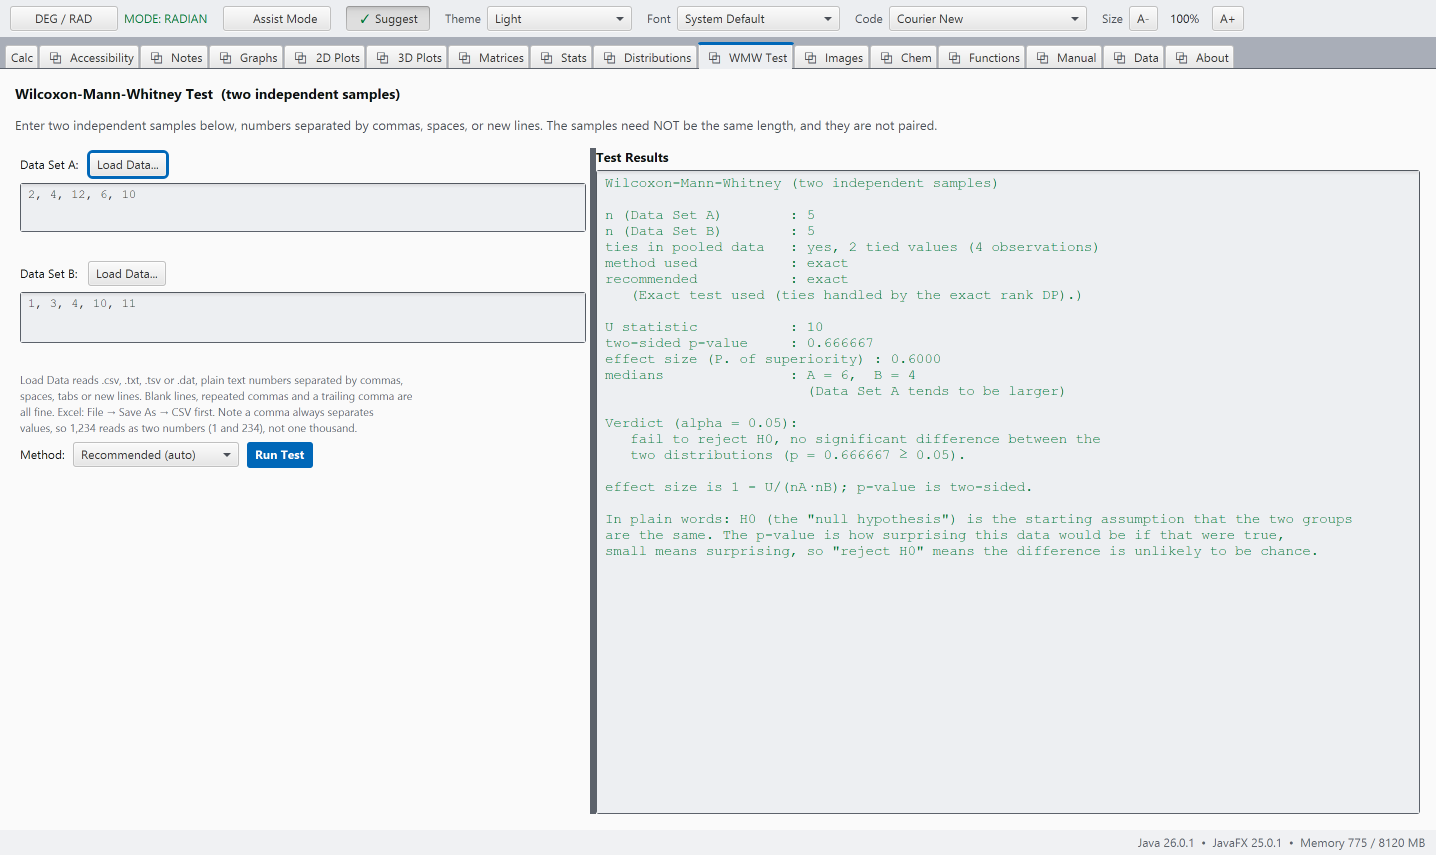Click the pop-out icon on 3D Plots tab
The width and height of the screenshot is (1436, 855).
tap(383, 58)
